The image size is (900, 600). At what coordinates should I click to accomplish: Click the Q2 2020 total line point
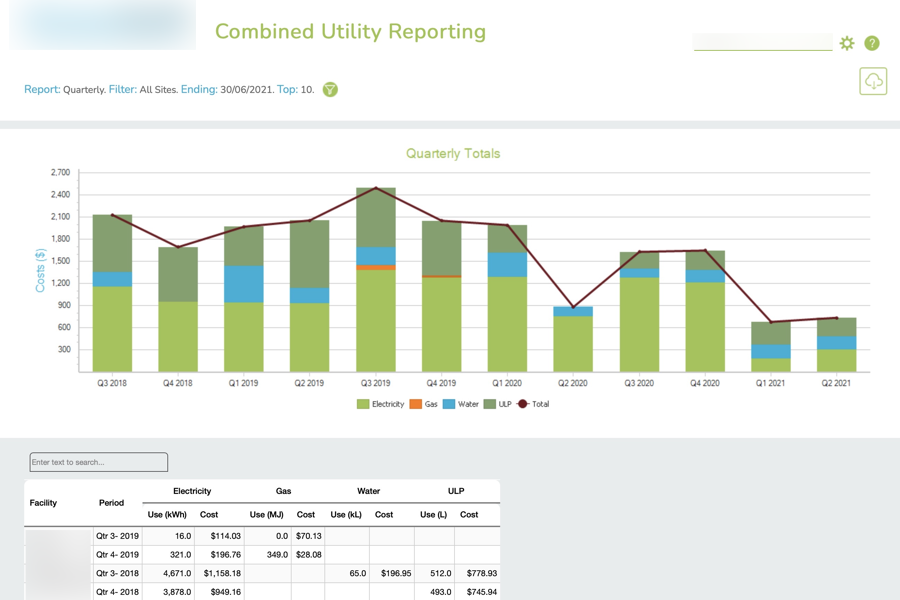573,307
